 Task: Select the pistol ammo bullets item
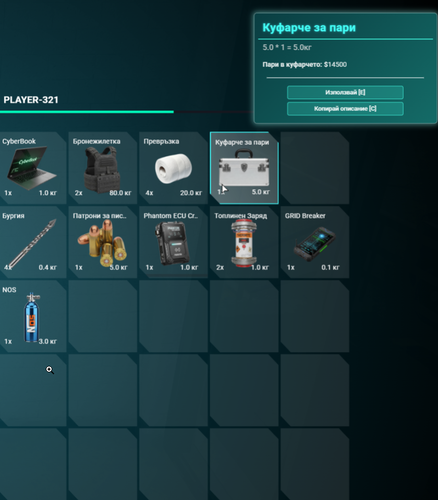click(103, 242)
